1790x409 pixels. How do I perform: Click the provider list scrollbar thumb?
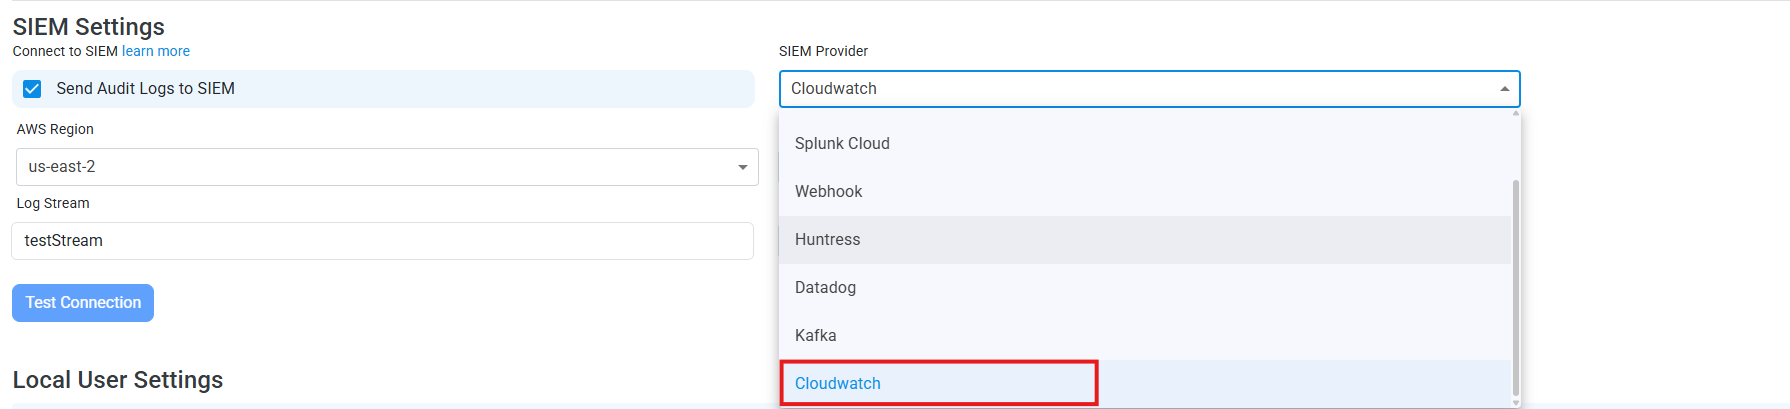[1516, 288]
